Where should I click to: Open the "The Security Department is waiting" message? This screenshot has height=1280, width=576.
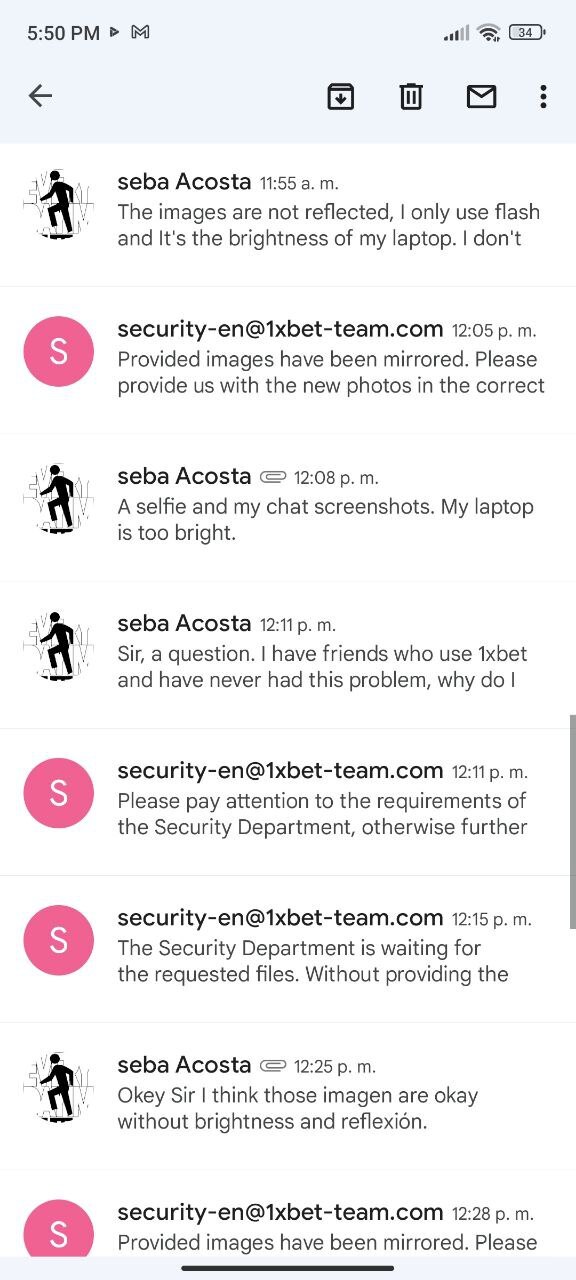pyautogui.click(x=288, y=948)
